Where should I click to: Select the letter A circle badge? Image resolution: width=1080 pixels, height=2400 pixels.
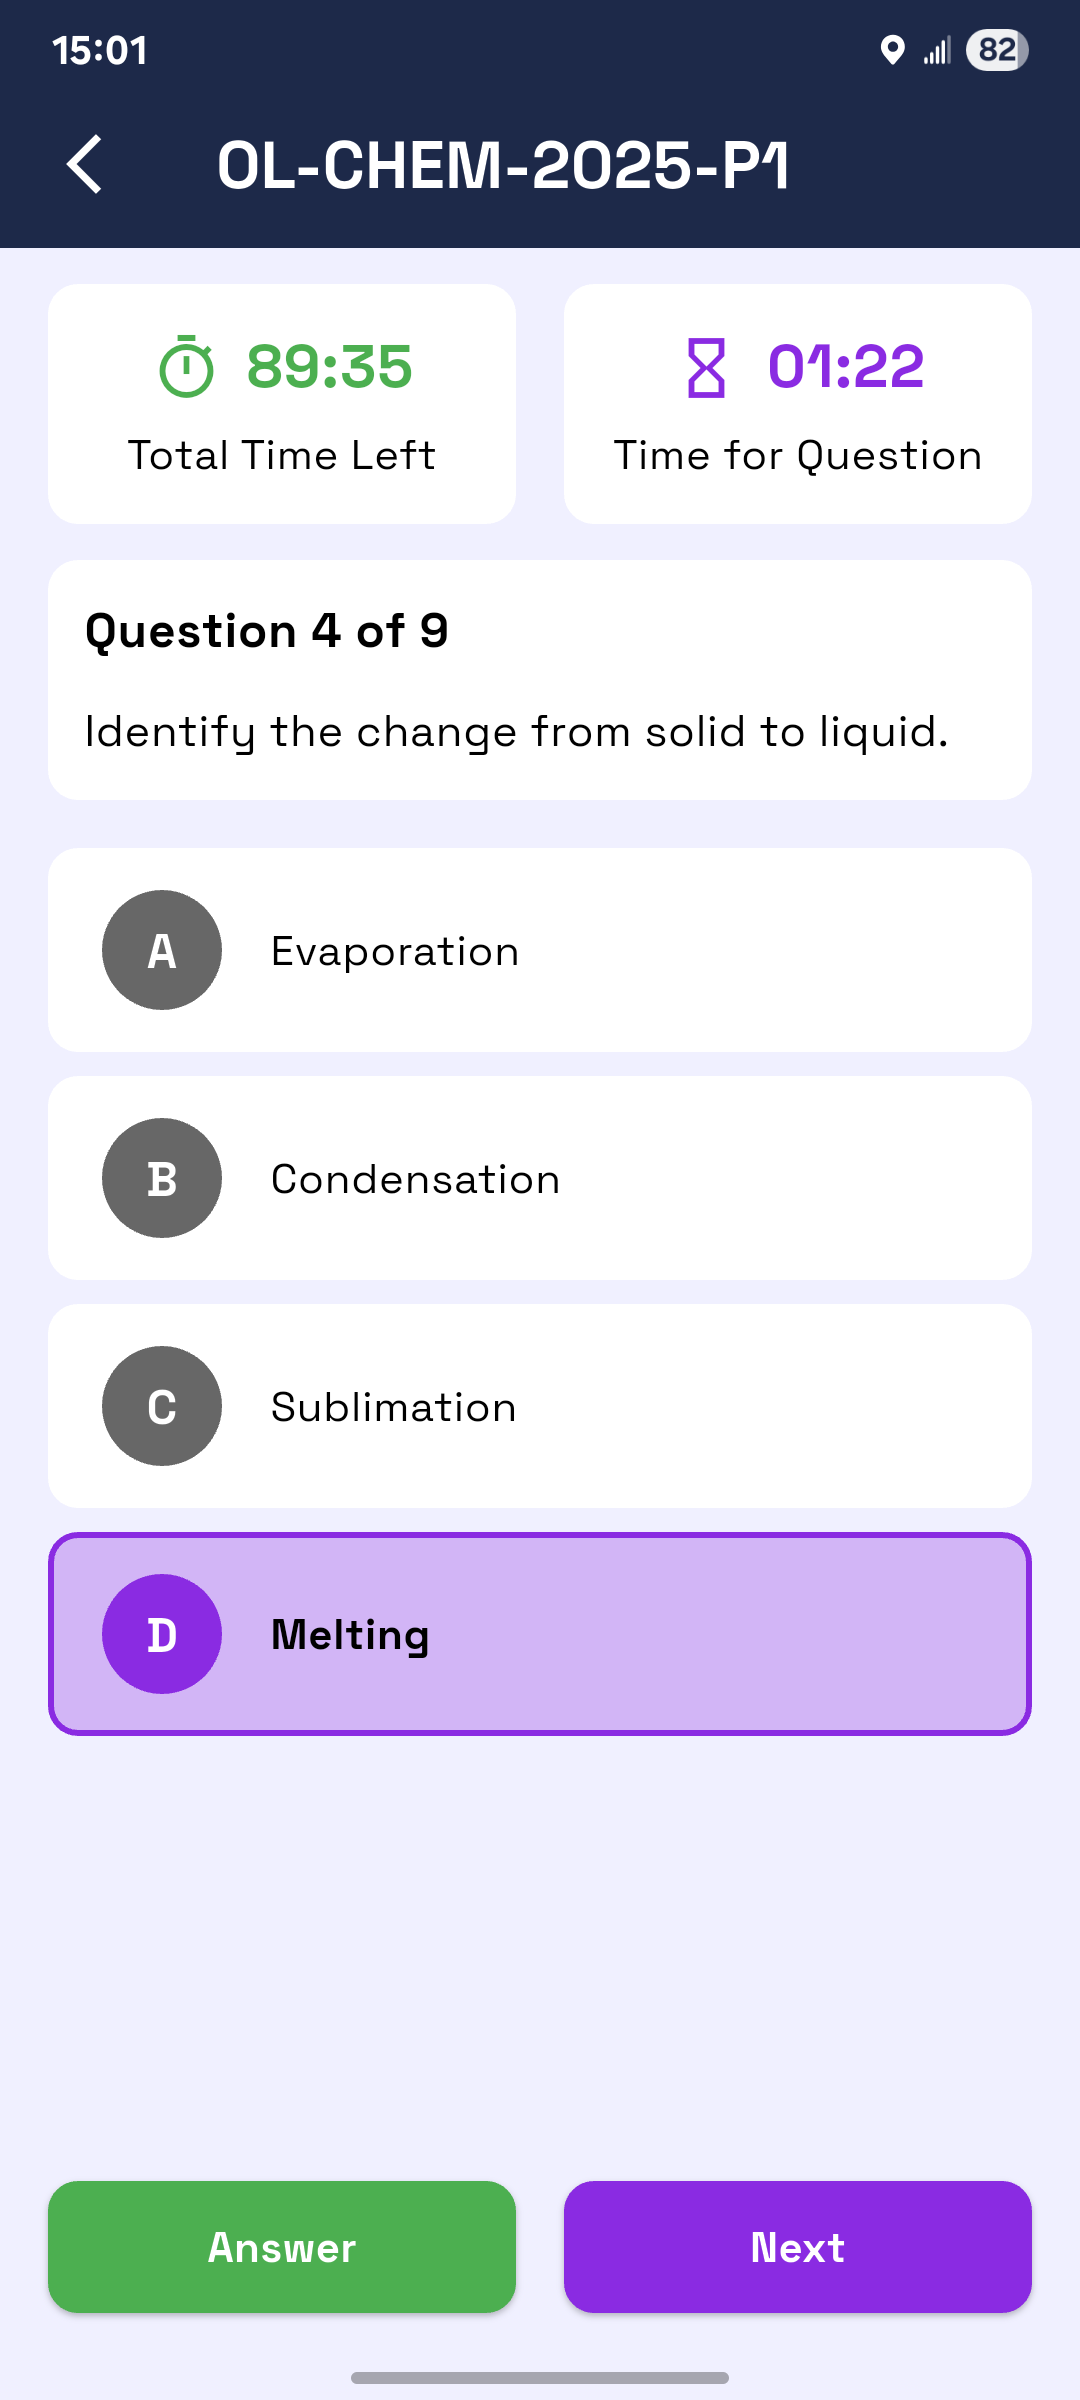[x=162, y=950]
